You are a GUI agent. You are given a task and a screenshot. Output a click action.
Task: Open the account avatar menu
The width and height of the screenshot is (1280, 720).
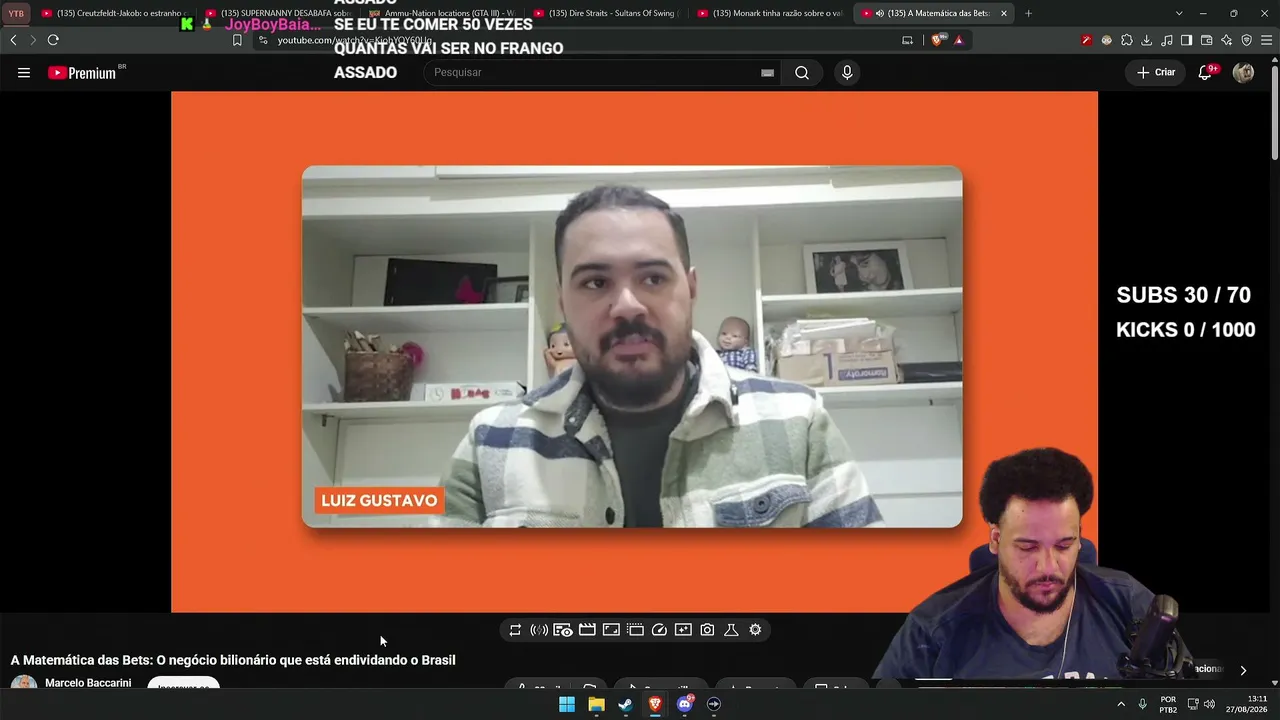(x=1243, y=72)
